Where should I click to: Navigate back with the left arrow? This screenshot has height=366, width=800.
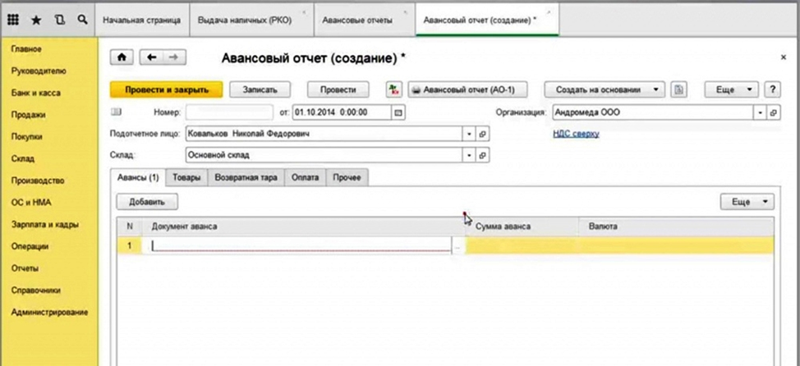(152, 58)
